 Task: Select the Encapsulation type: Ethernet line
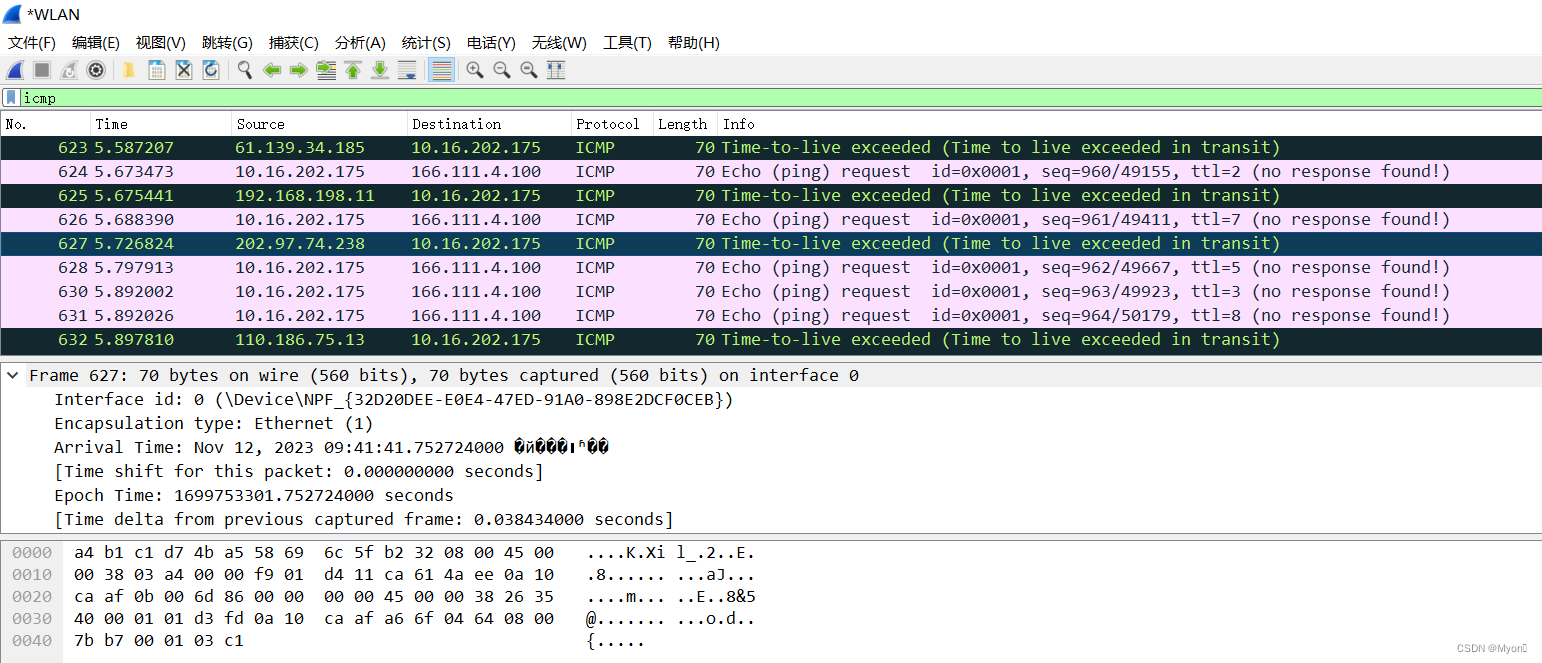click(214, 424)
